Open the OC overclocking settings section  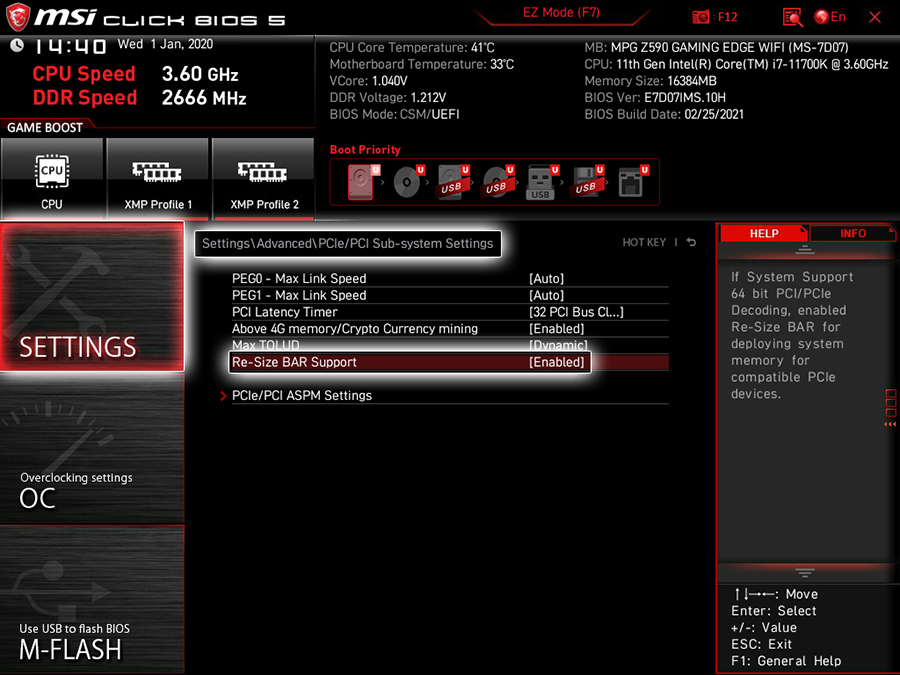[92, 449]
